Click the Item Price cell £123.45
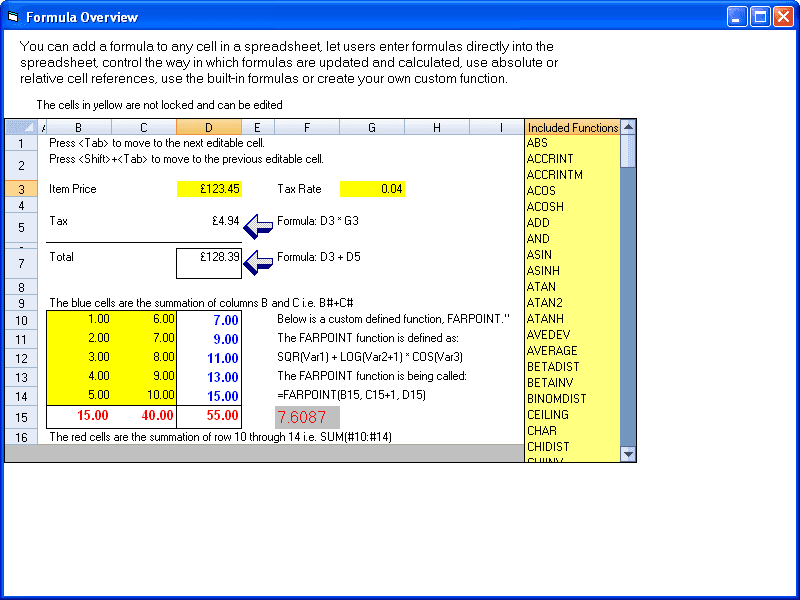Image resolution: width=800 pixels, height=600 pixels. pyautogui.click(x=209, y=189)
